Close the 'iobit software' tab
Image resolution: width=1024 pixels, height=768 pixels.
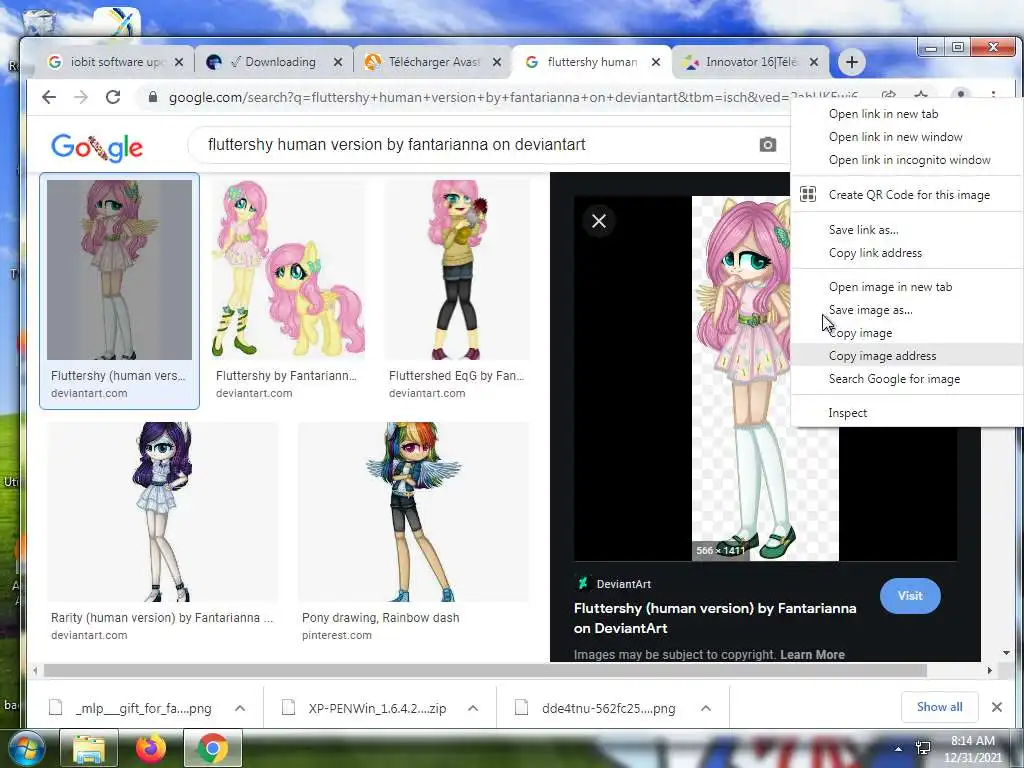click(179, 62)
